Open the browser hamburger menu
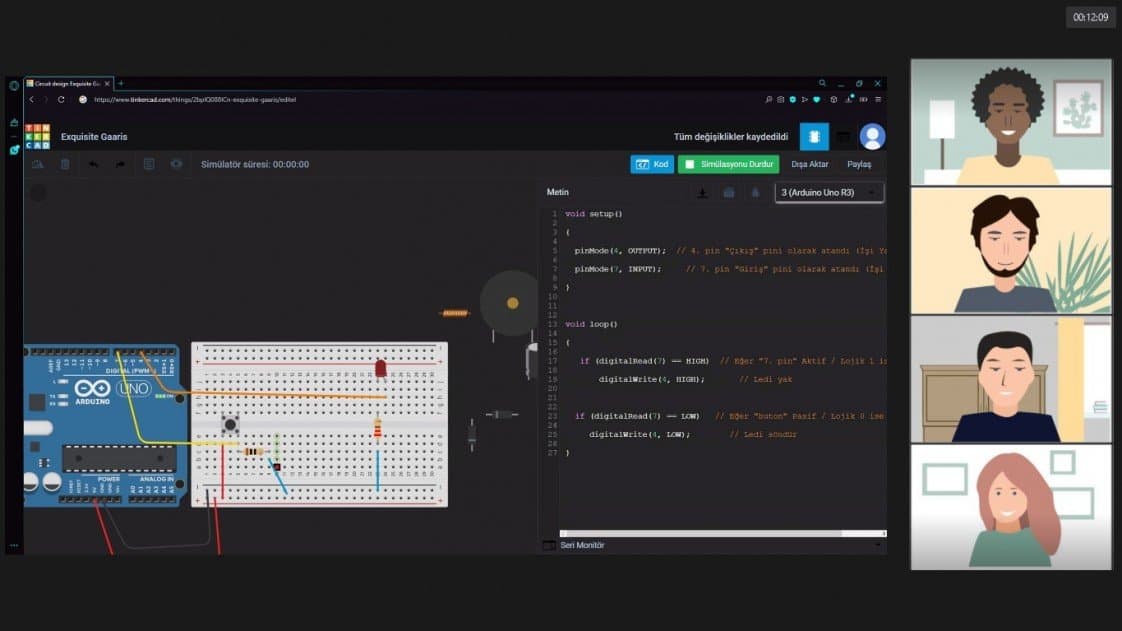Screen dimensions: 1122x631 878,99
